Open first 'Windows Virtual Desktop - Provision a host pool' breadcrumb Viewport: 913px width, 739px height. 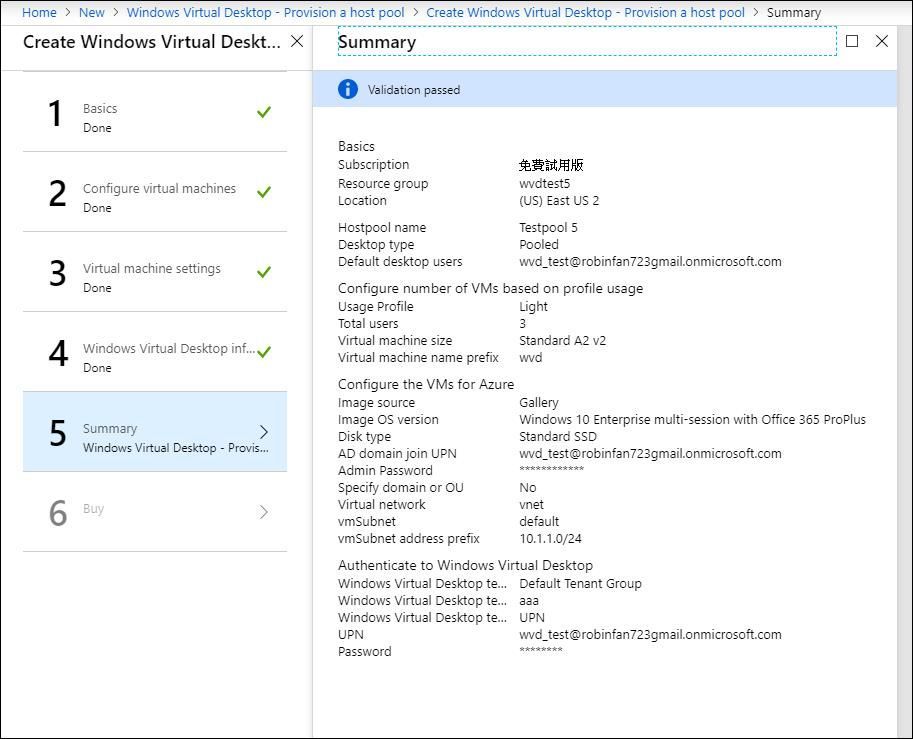pos(266,12)
